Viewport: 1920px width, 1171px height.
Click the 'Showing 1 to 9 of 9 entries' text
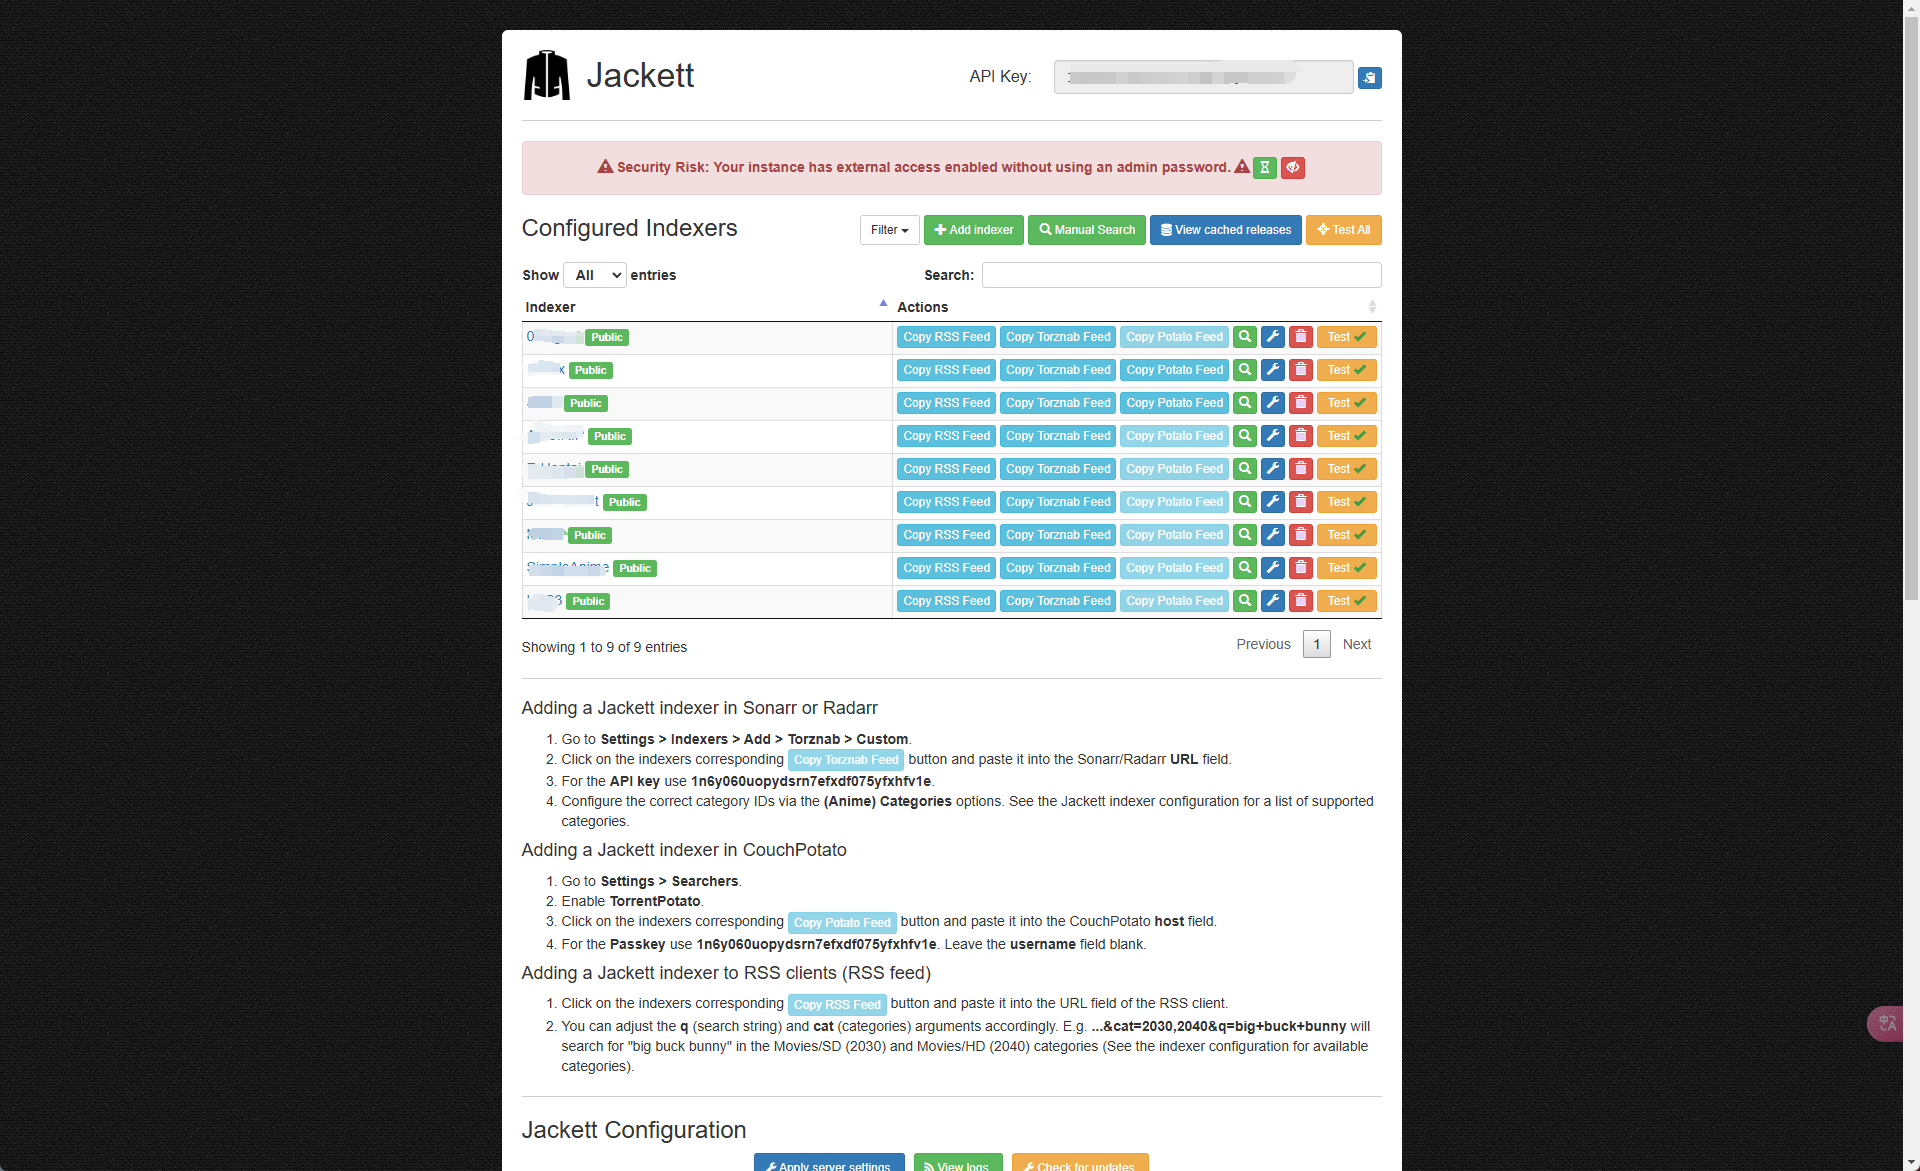pos(604,647)
